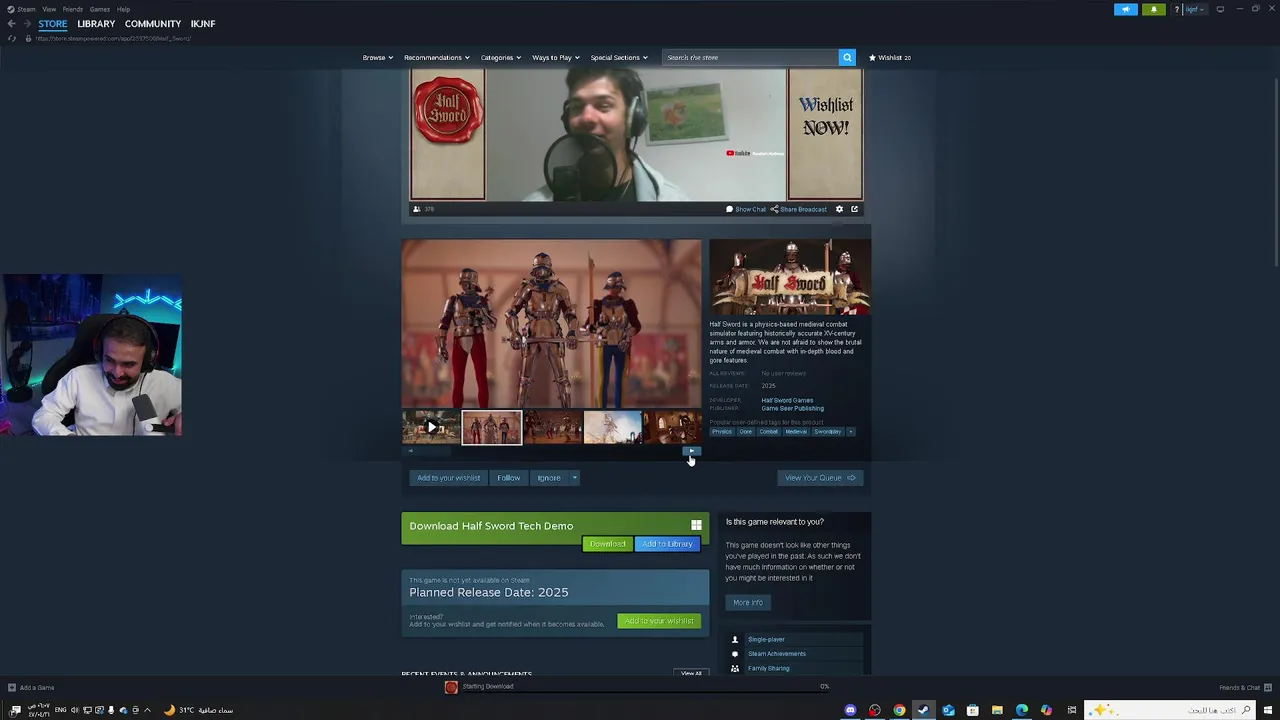
Task: Go back with the Steam back arrow
Action: coord(11,23)
